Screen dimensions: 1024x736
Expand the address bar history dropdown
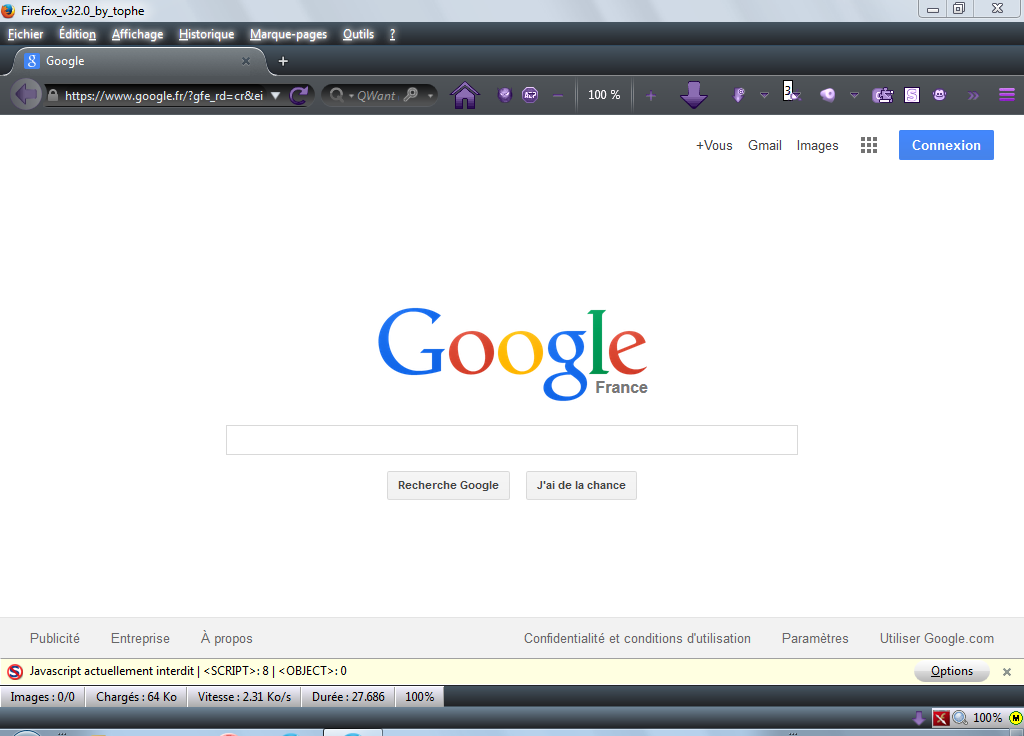[276, 95]
